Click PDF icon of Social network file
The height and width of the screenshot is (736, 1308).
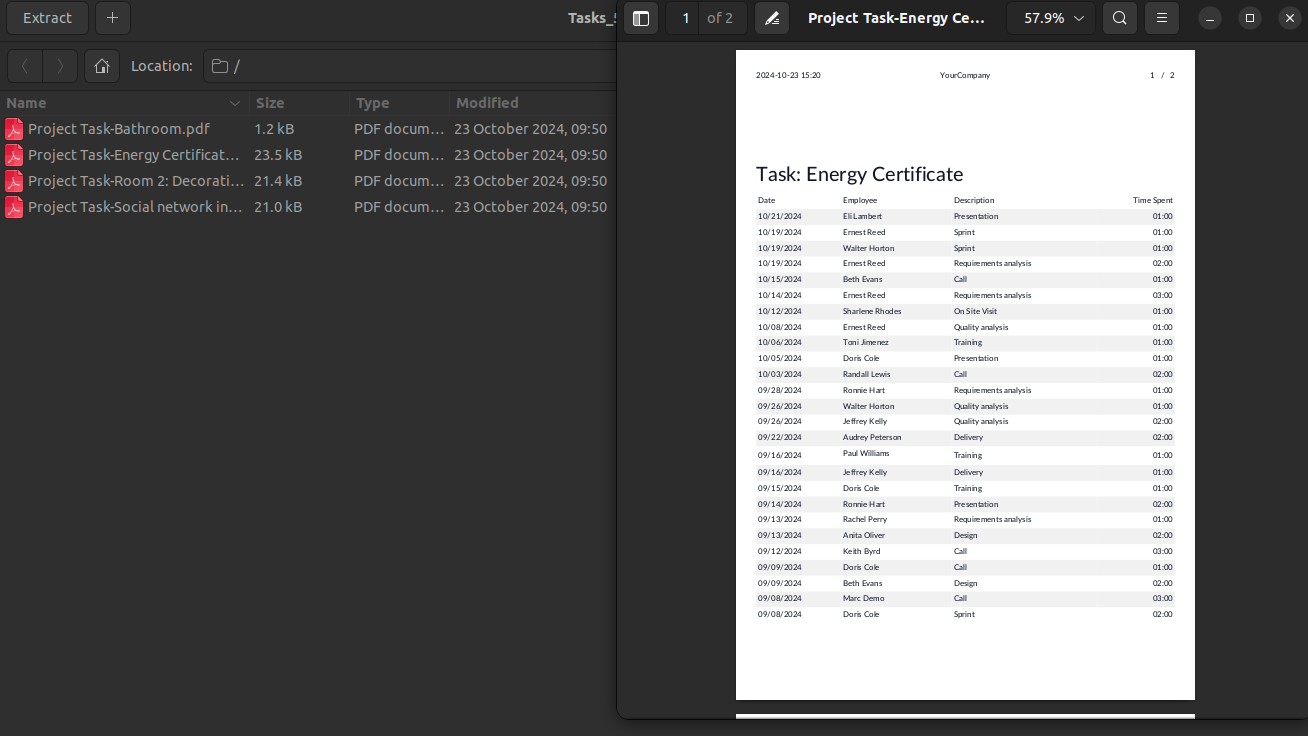tap(14, 207)
